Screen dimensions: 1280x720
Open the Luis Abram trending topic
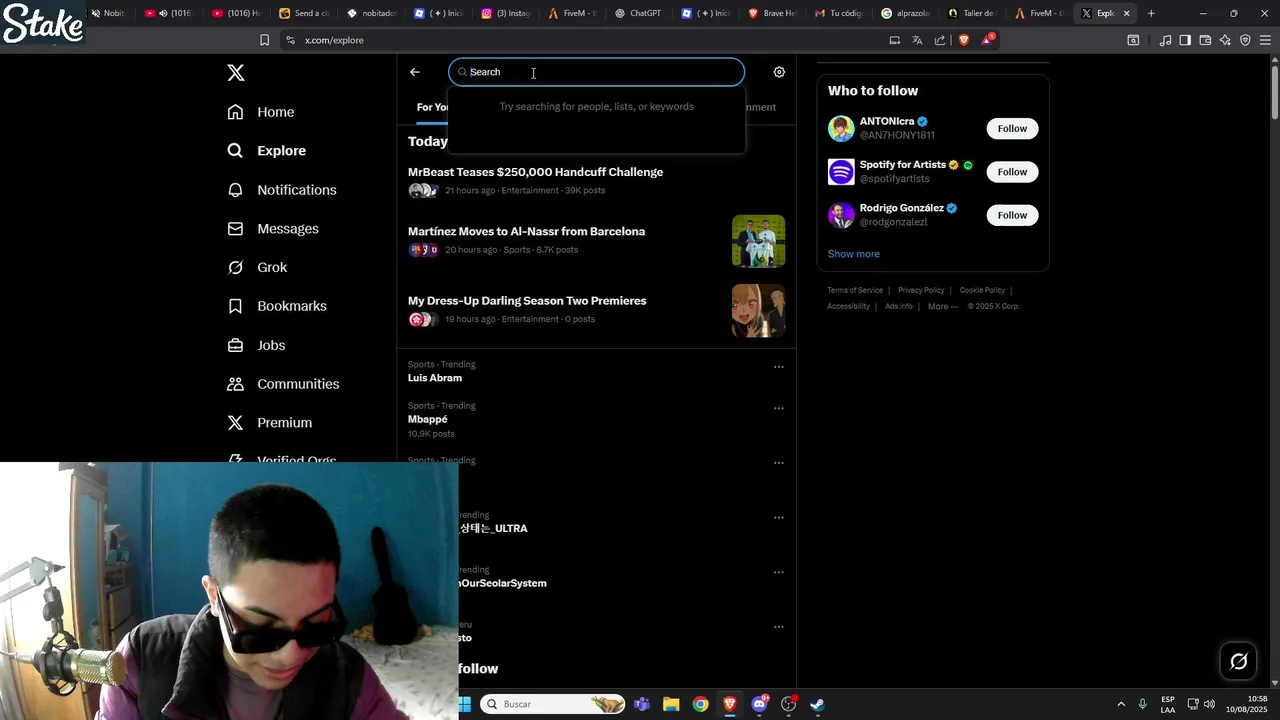[435, 378]
